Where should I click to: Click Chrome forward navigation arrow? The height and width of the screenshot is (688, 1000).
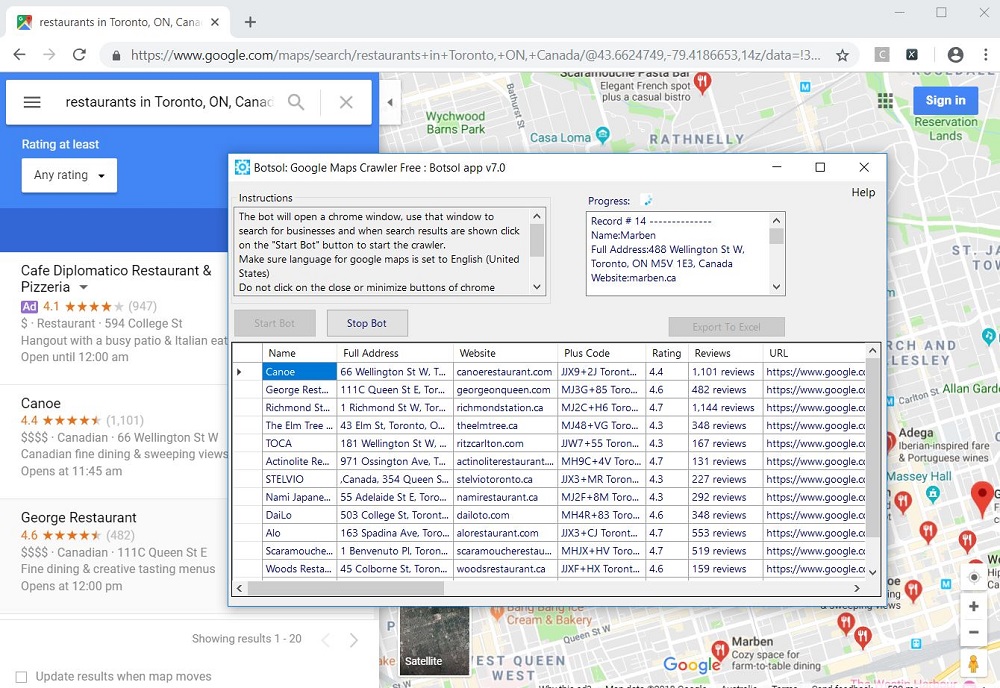click(49, 55)
